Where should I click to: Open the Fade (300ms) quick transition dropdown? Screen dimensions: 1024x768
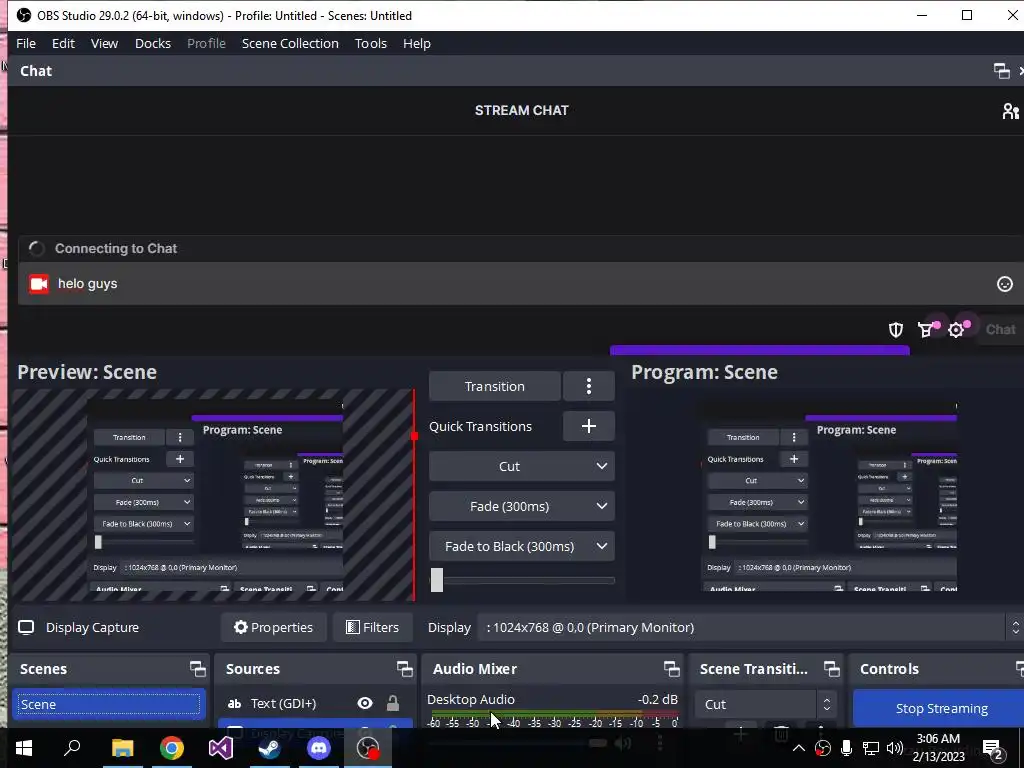pyautogui.click(x=521, y=506)
